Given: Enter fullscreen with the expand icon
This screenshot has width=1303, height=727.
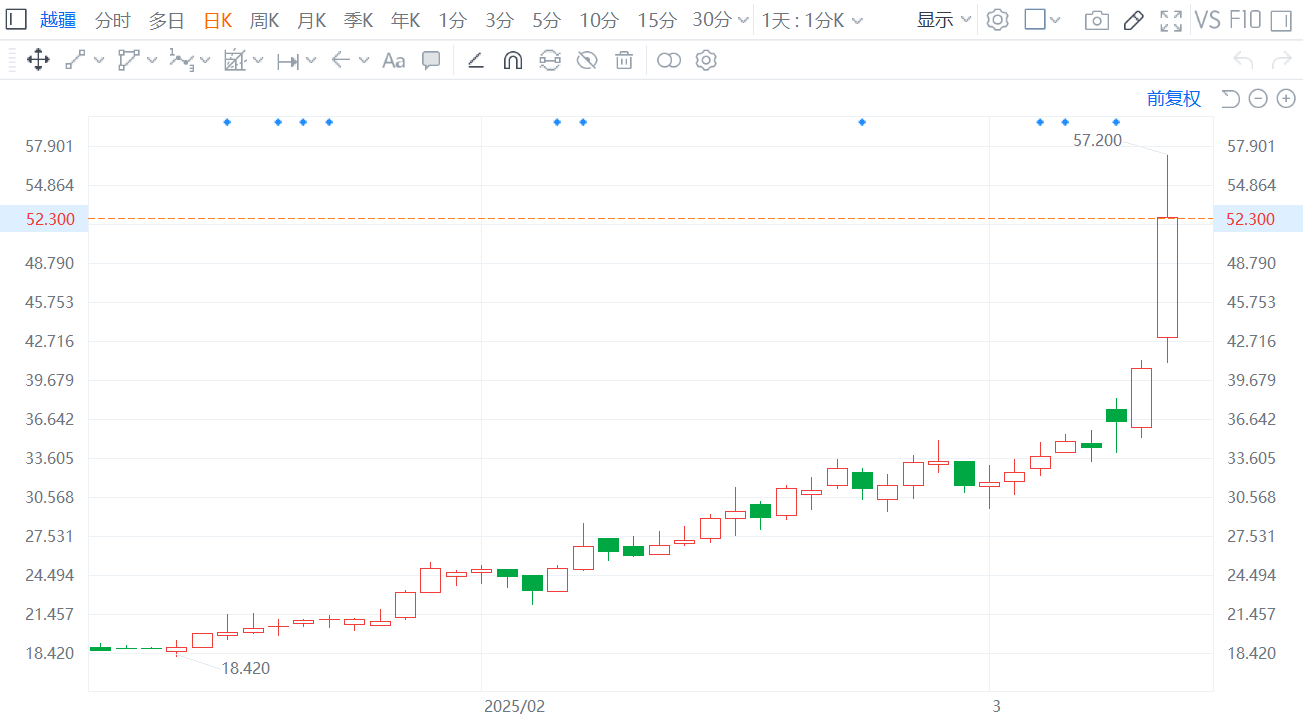Looking at the screenshot, I should click(x=1170, y=20).
